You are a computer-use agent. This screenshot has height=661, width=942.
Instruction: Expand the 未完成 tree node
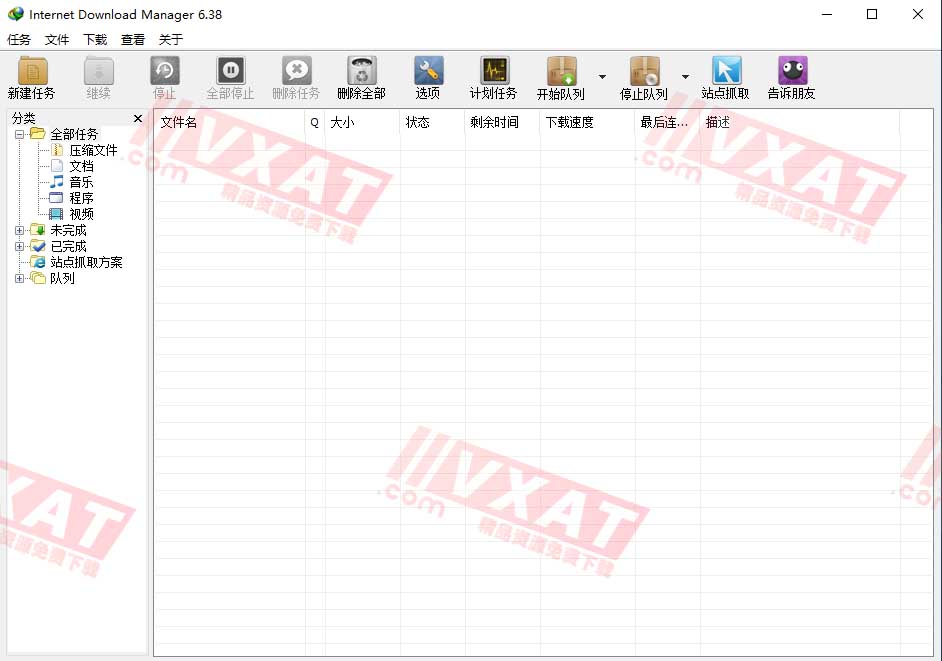(20, 229)
